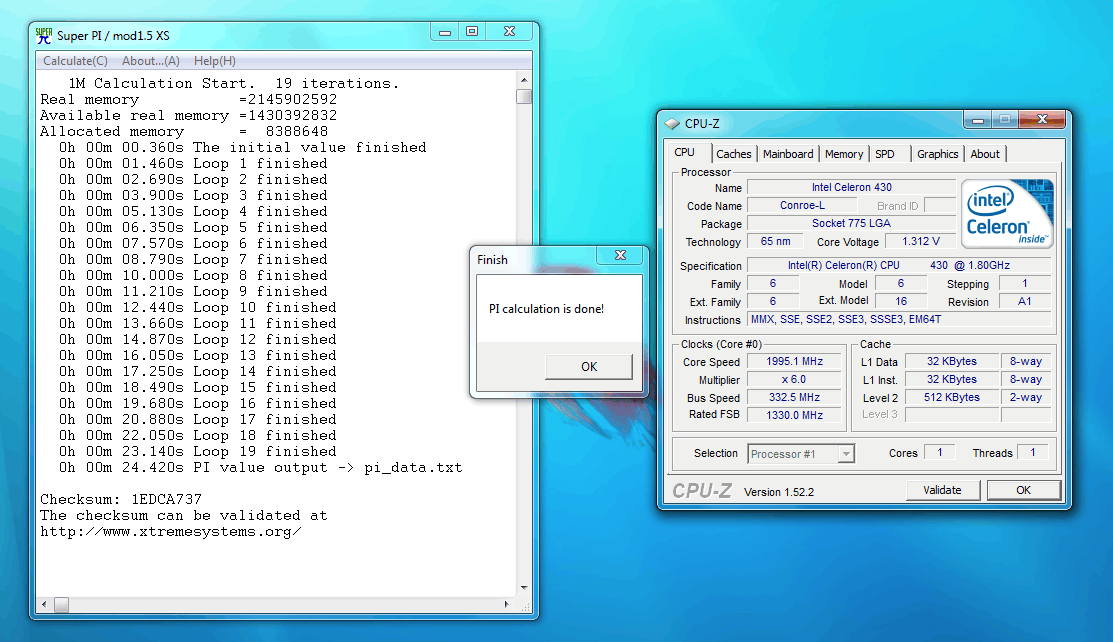Click the 'Real memory =2145902592' line
The image size is (1113, 642).
click(x=189, y=99)
